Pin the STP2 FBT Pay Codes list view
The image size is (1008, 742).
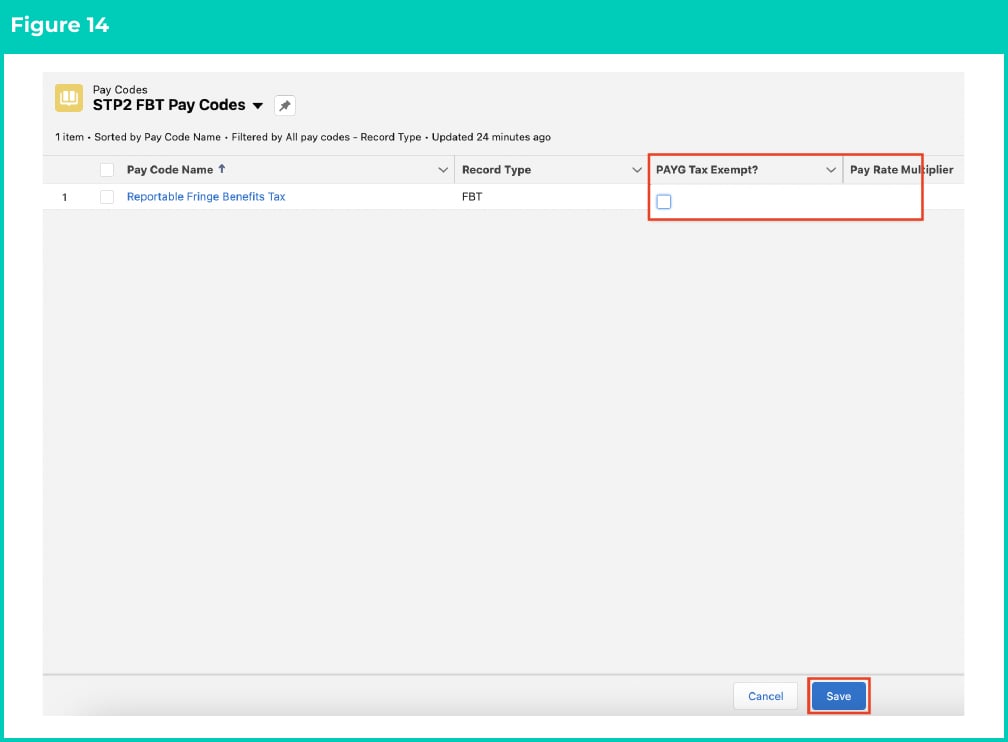285,105
